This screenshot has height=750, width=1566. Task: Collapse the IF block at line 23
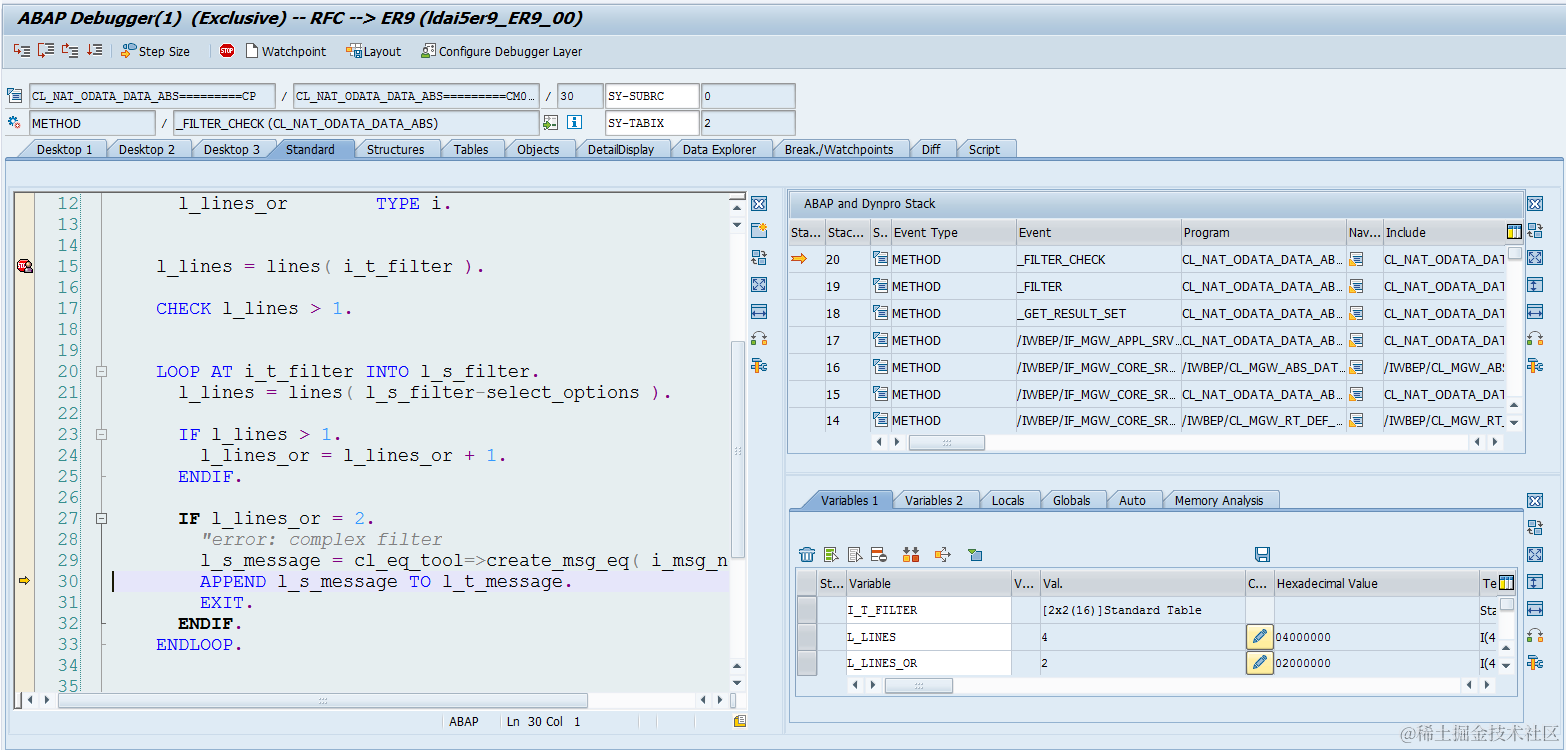[x=101, y=434]
